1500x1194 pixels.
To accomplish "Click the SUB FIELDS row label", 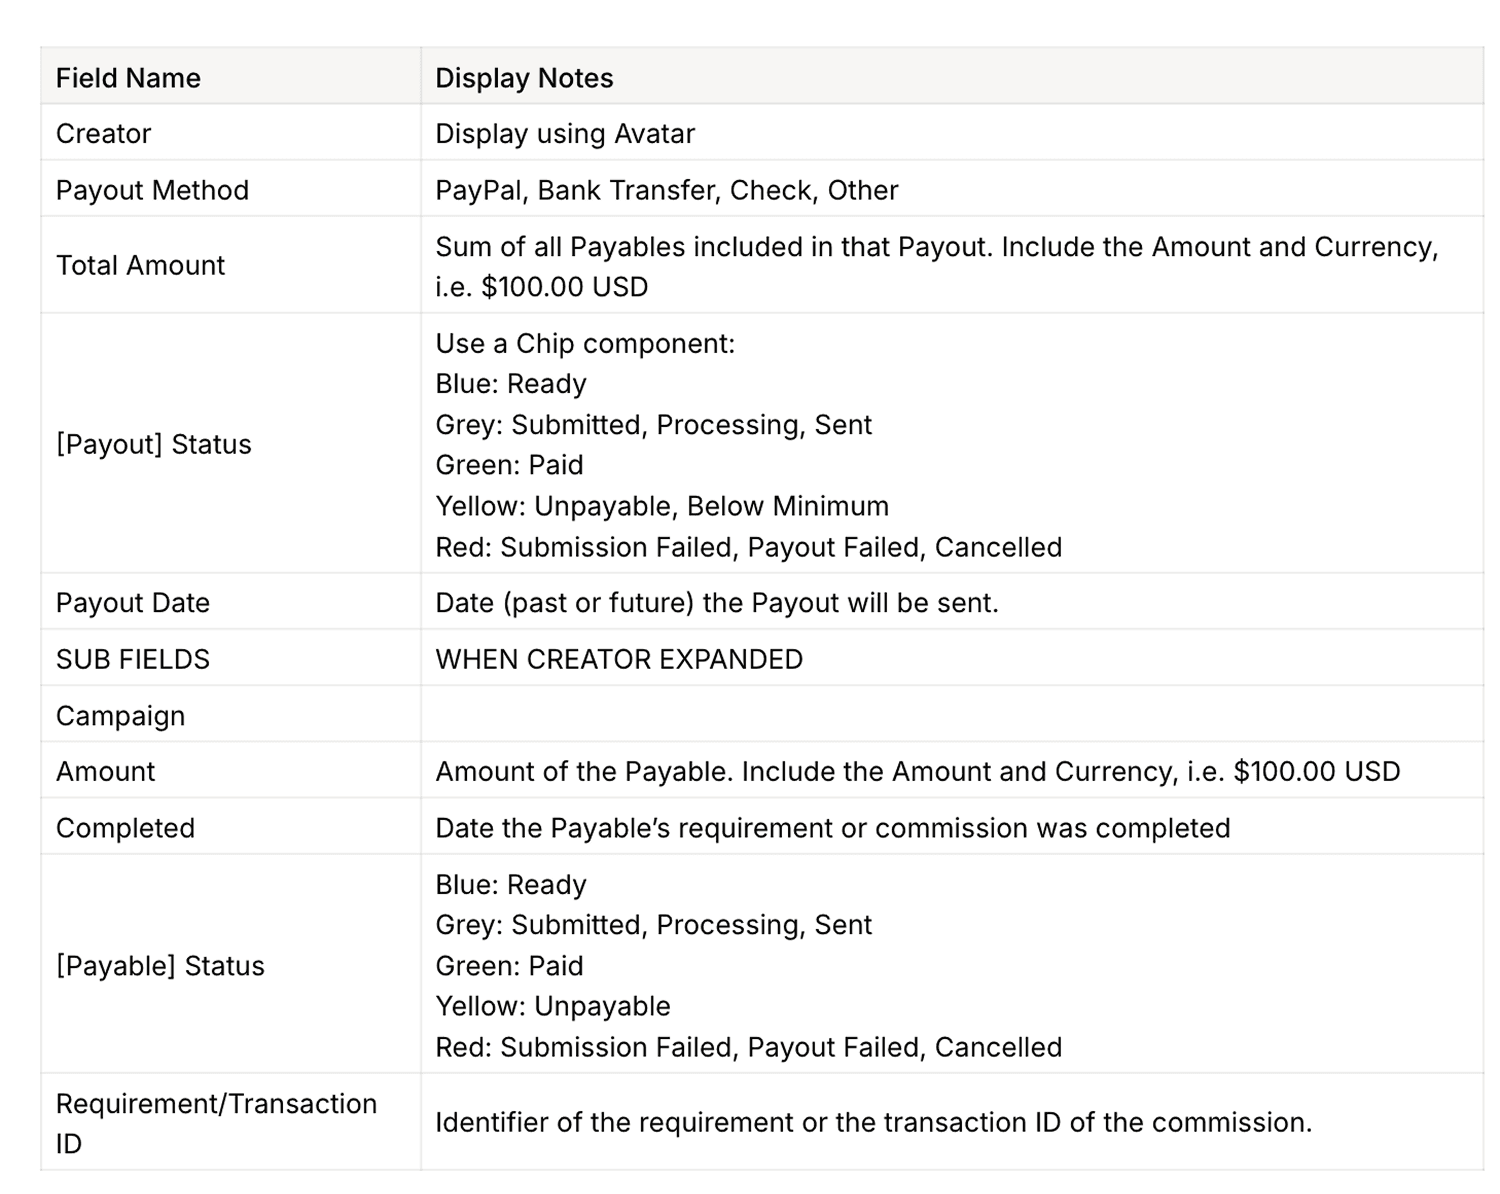I will tap(133, 659).
